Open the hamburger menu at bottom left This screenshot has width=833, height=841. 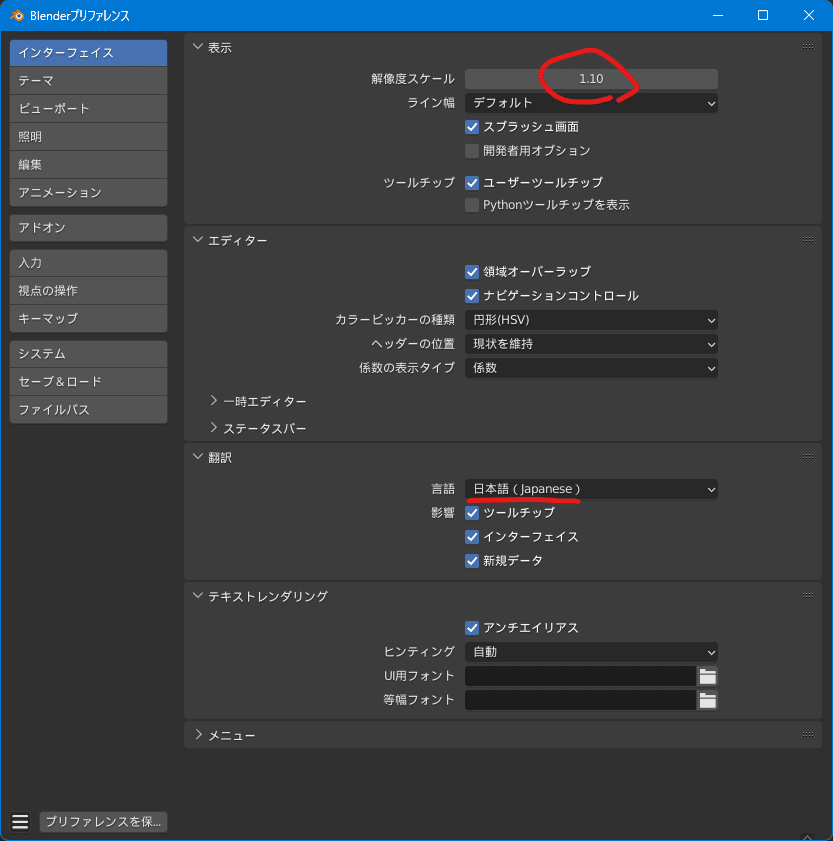[20, 821]
